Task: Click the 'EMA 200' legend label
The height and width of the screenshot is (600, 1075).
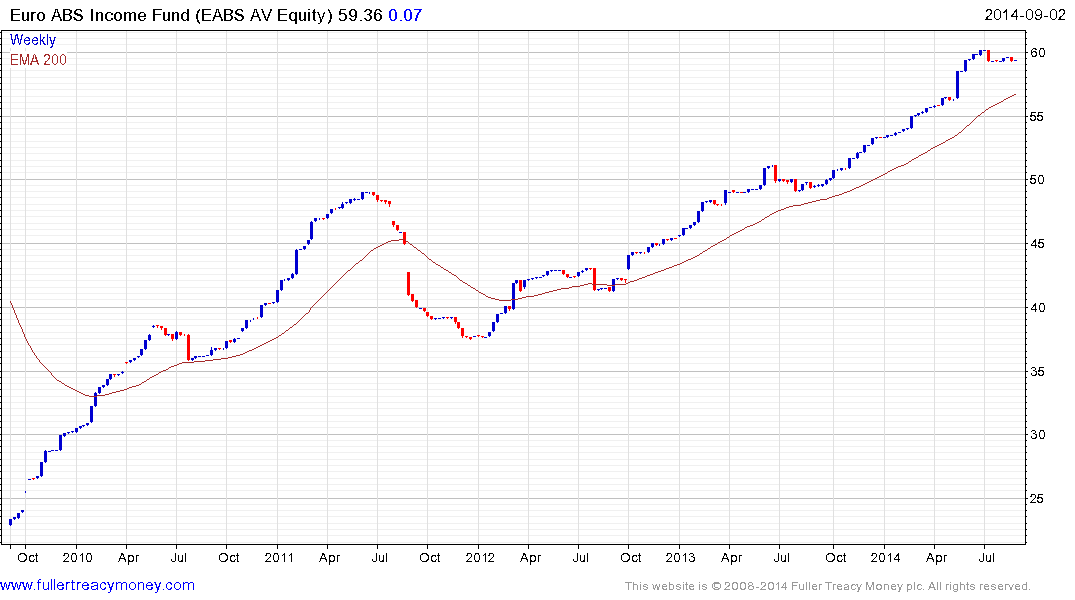Action: tap(38, 60)
